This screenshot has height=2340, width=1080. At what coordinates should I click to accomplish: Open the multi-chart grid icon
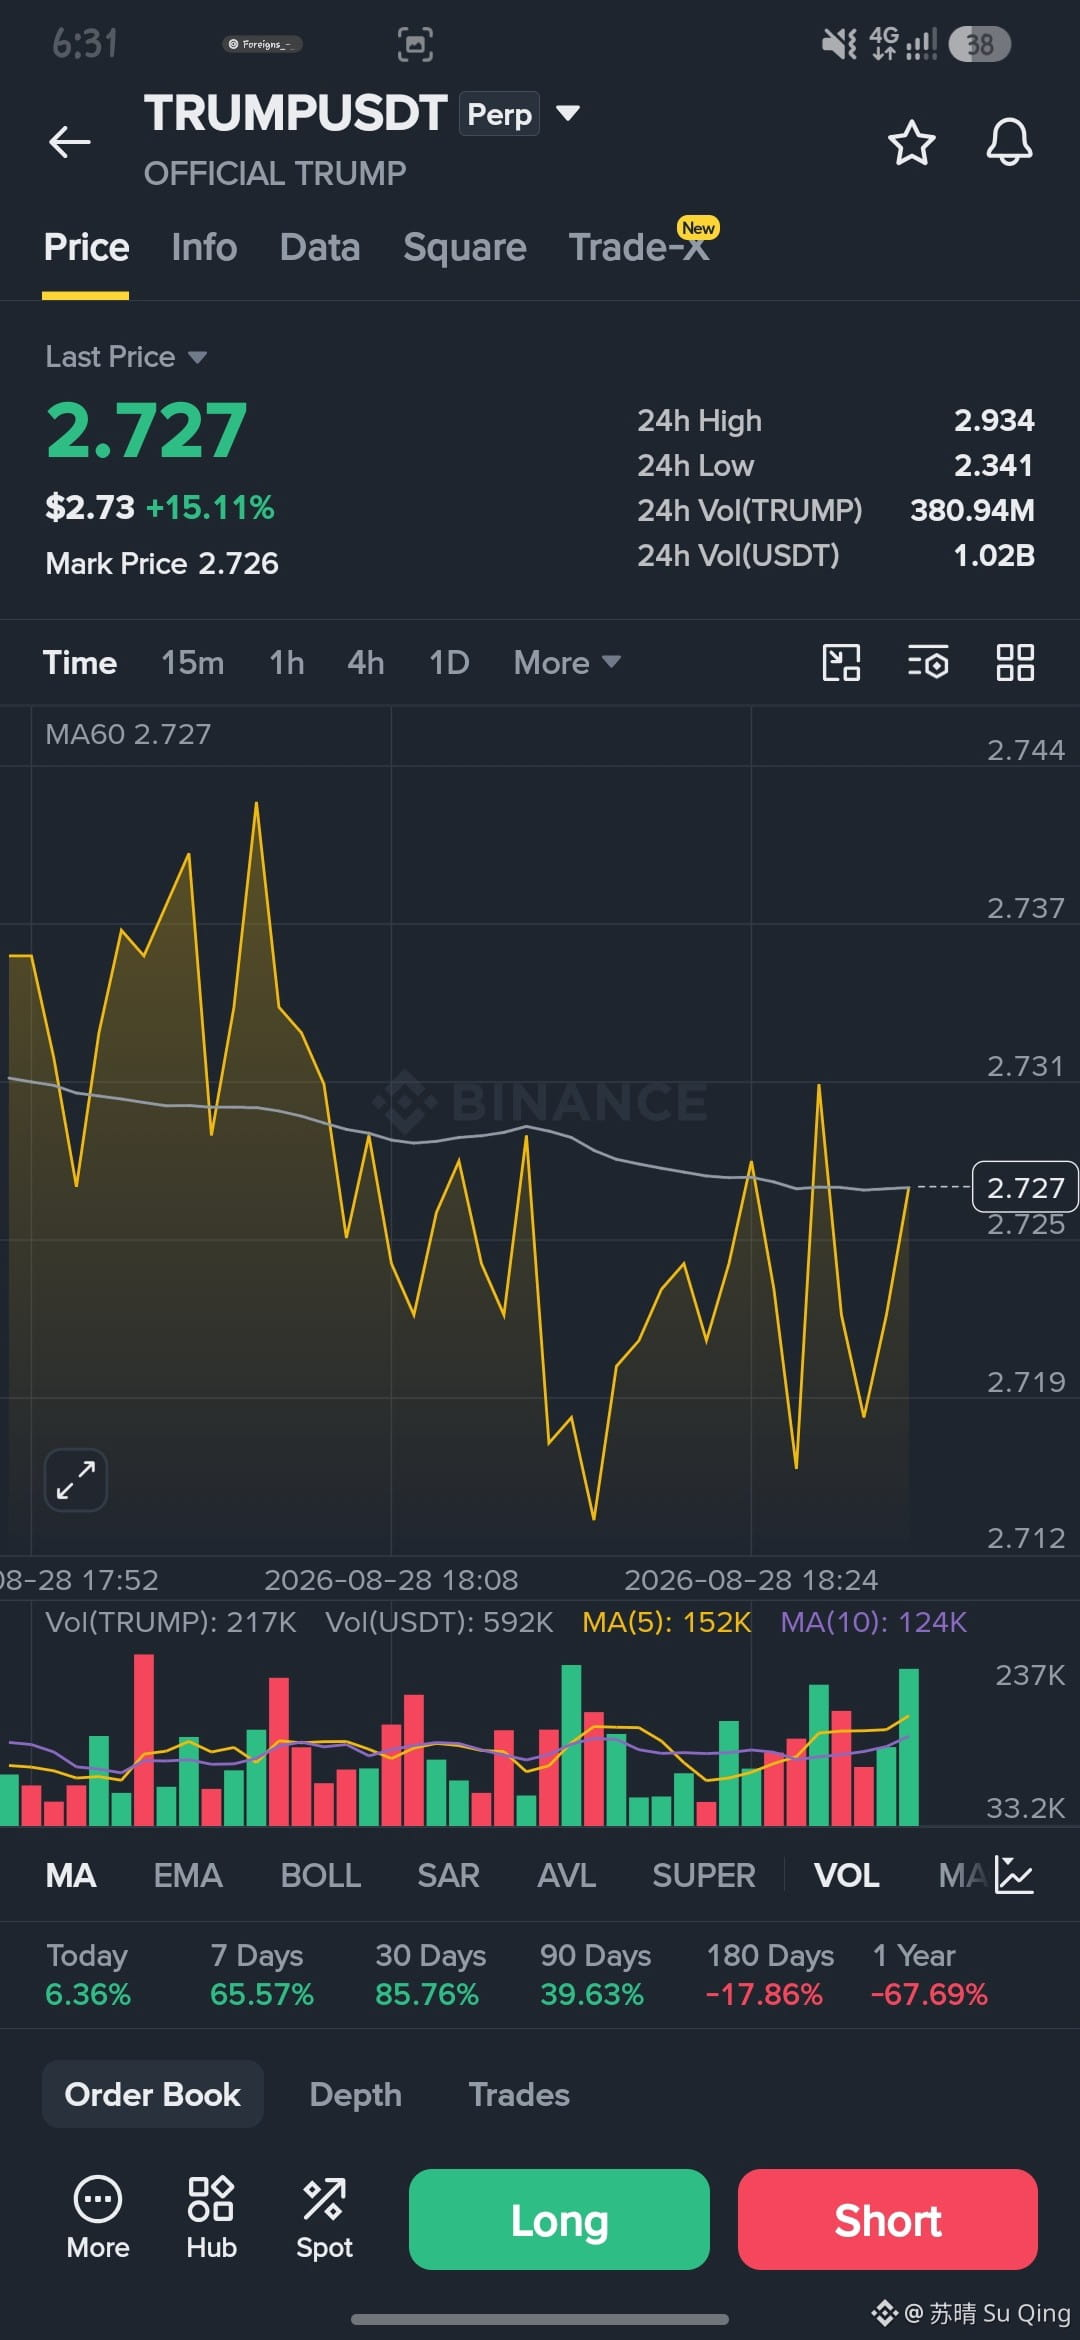tap(1015, 662)
